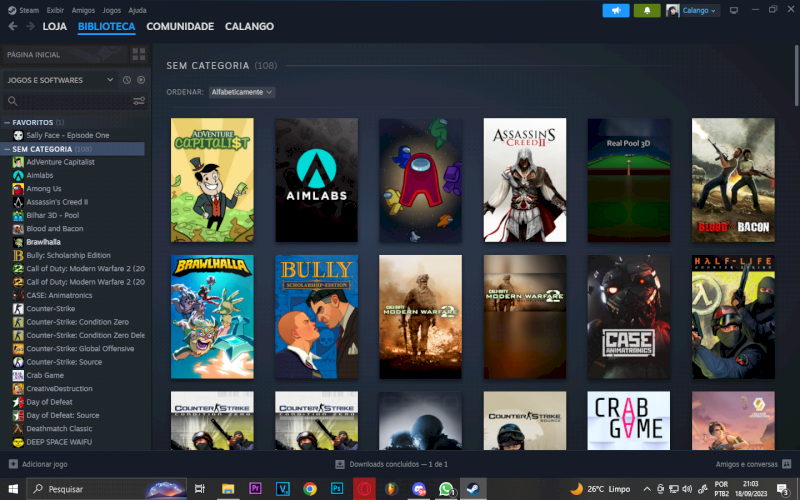
Task: Open the Blood and Bacon cover
Action: click(733, 180)
